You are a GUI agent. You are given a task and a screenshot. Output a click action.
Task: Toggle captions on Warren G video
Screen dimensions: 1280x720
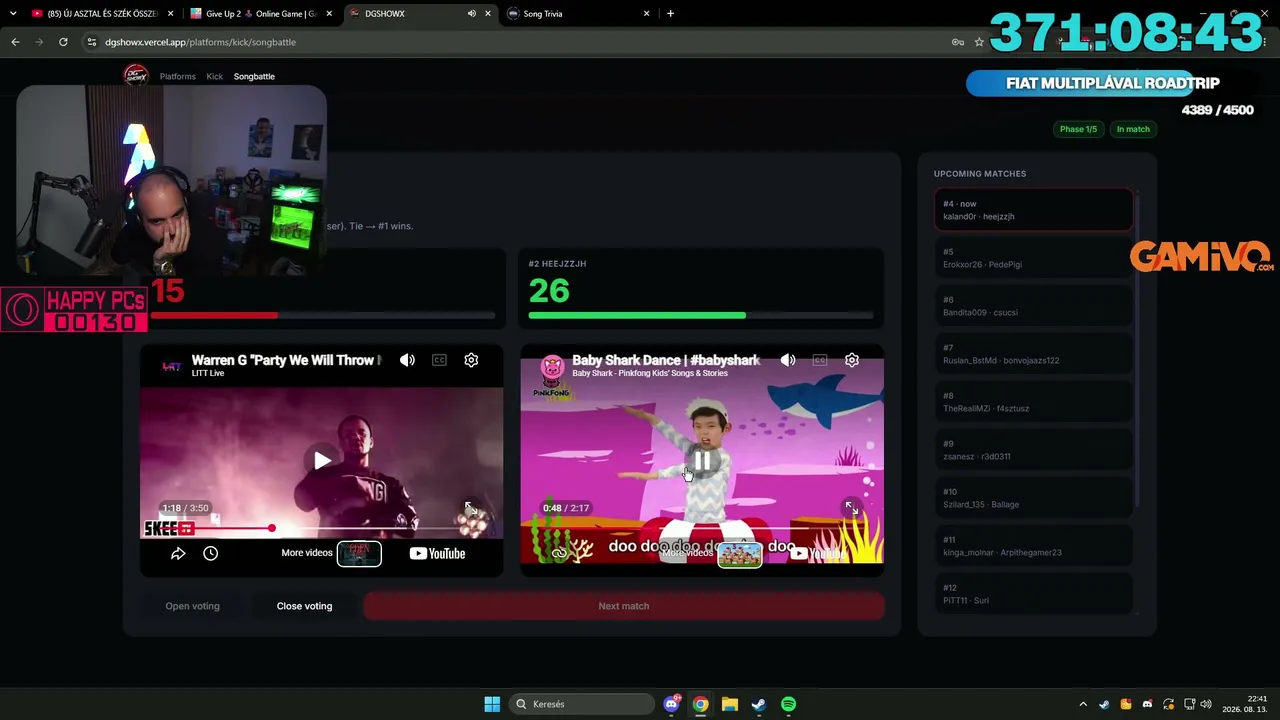(x=439, y=360)
